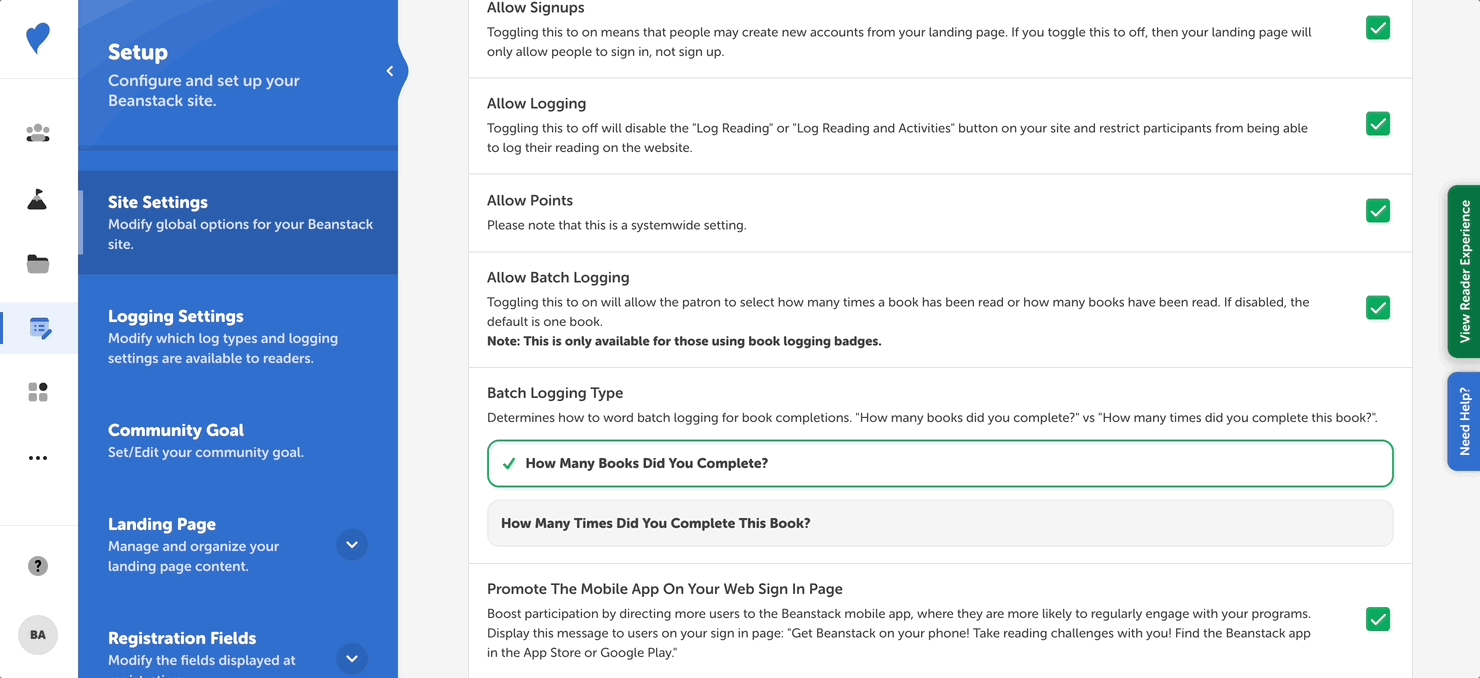Select 'How Many Times Did You Complete This Book?'

pyautogui.click(x=940, y=522)
